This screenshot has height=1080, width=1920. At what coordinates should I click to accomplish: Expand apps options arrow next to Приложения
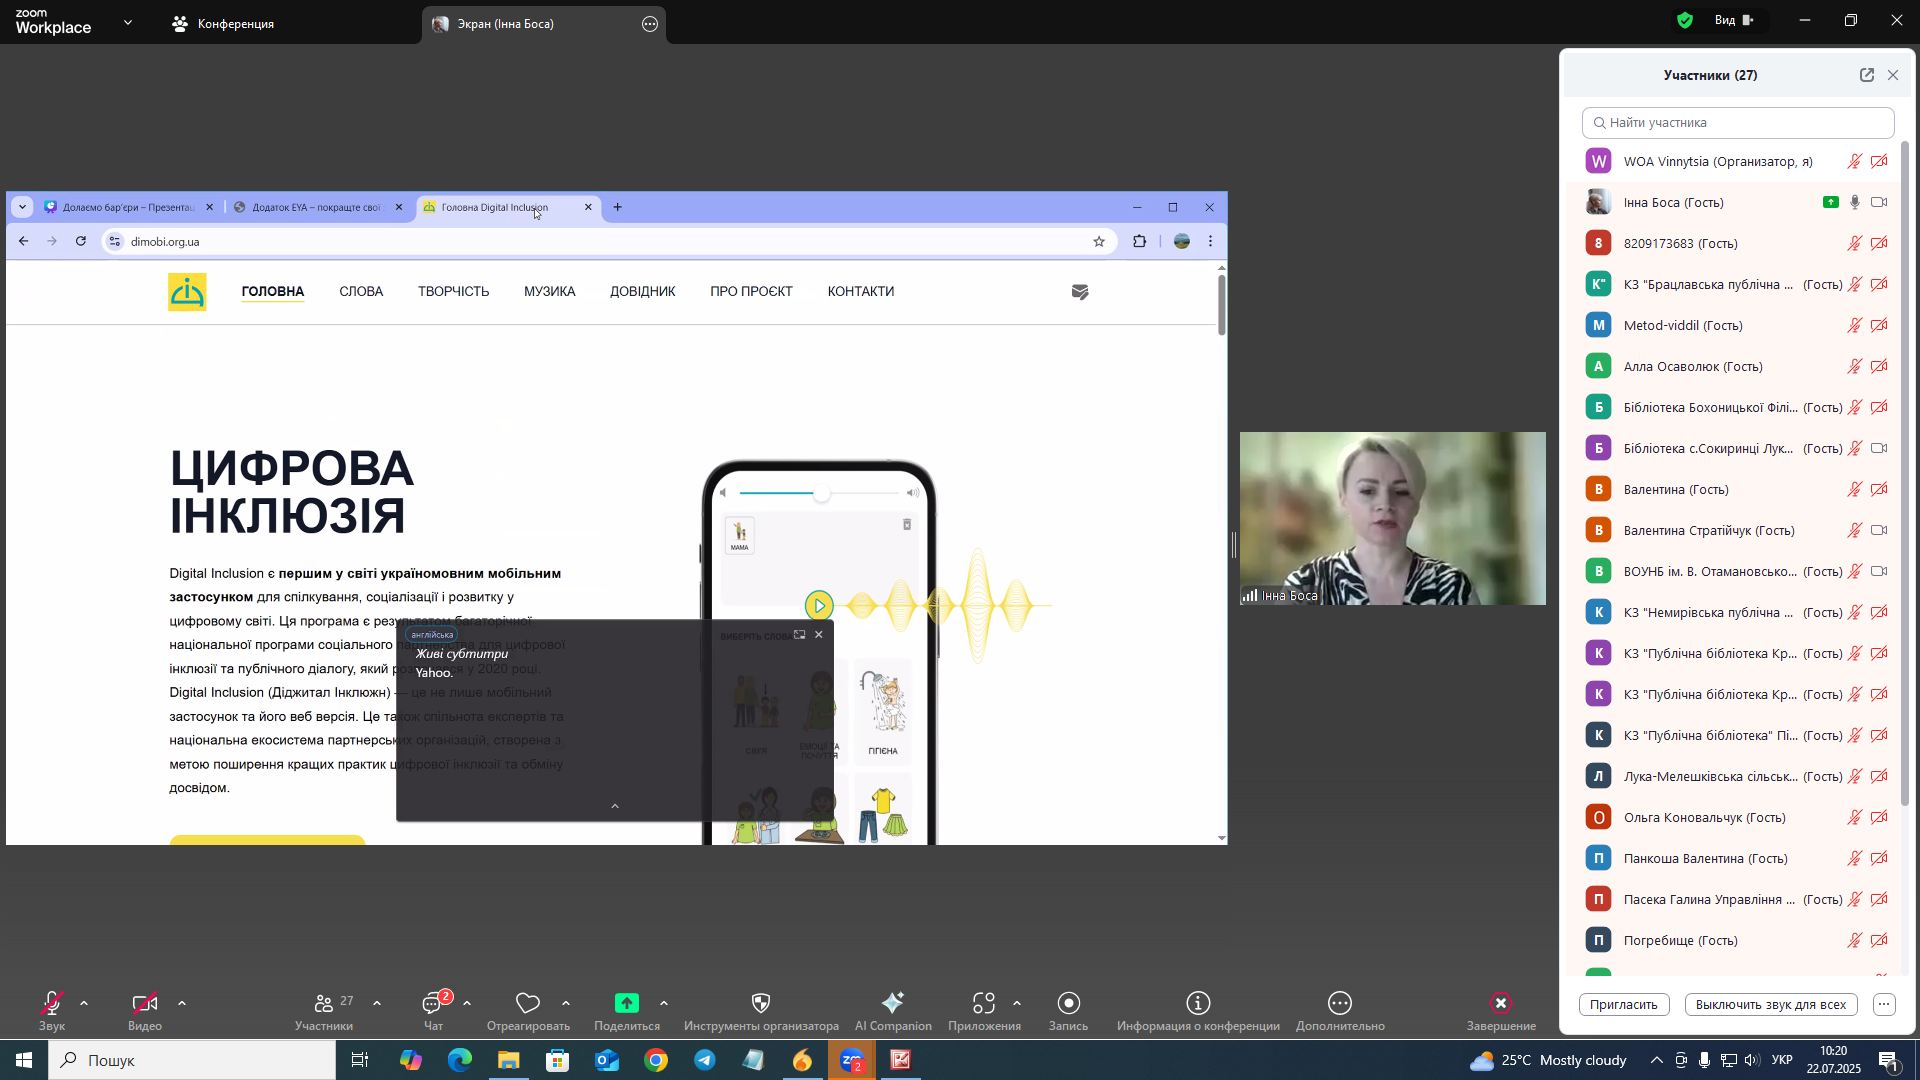coord(1017,1003)
